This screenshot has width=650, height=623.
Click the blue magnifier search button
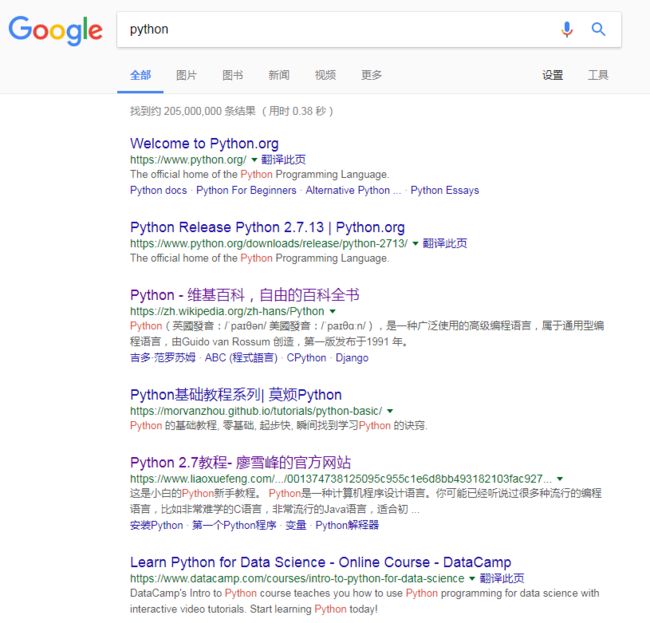(598, 29)
